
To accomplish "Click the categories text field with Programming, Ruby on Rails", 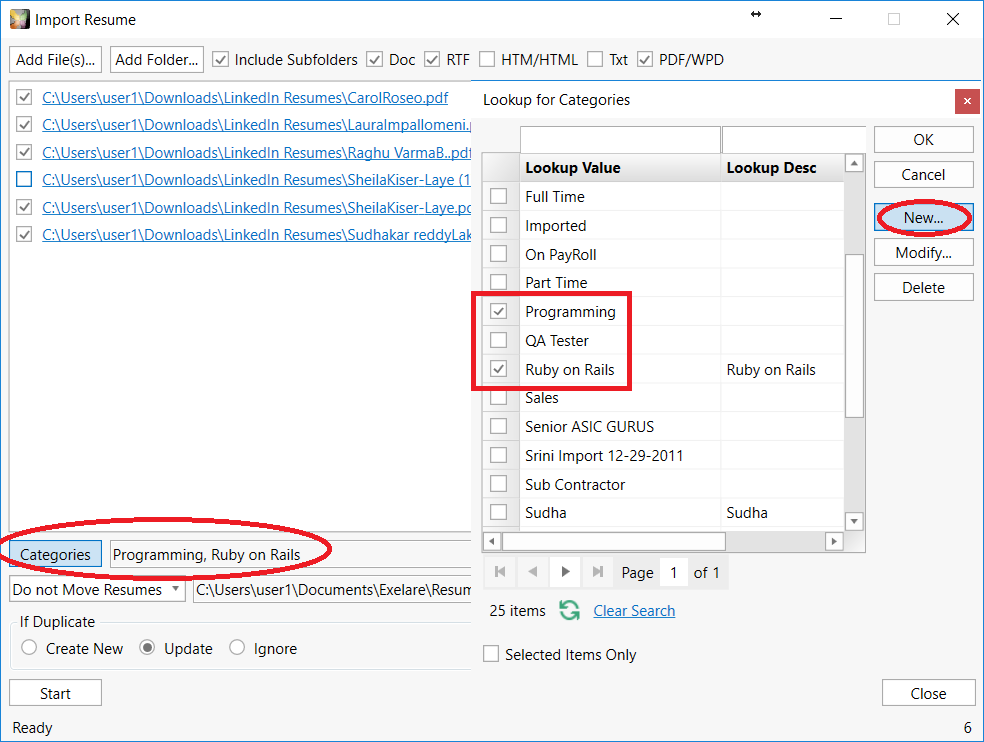I will tap(291, 554).
